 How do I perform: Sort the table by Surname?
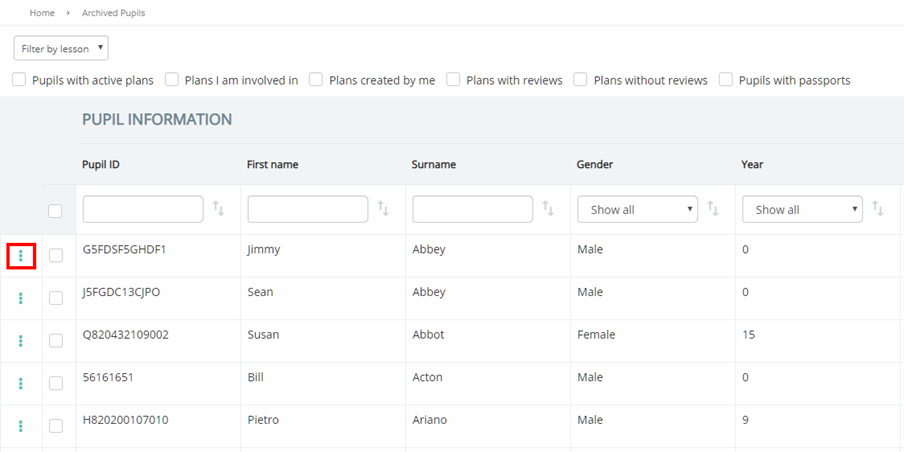pyautogui.click(x=548, y=209)
